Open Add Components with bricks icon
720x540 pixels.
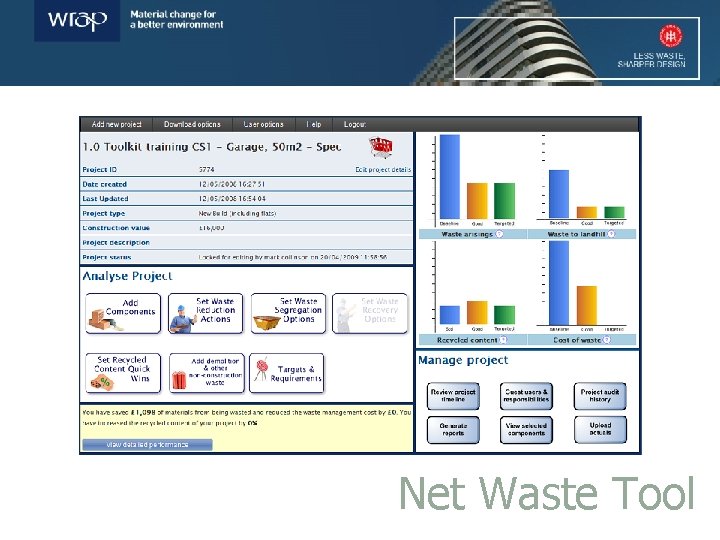(x=123, y=313)
